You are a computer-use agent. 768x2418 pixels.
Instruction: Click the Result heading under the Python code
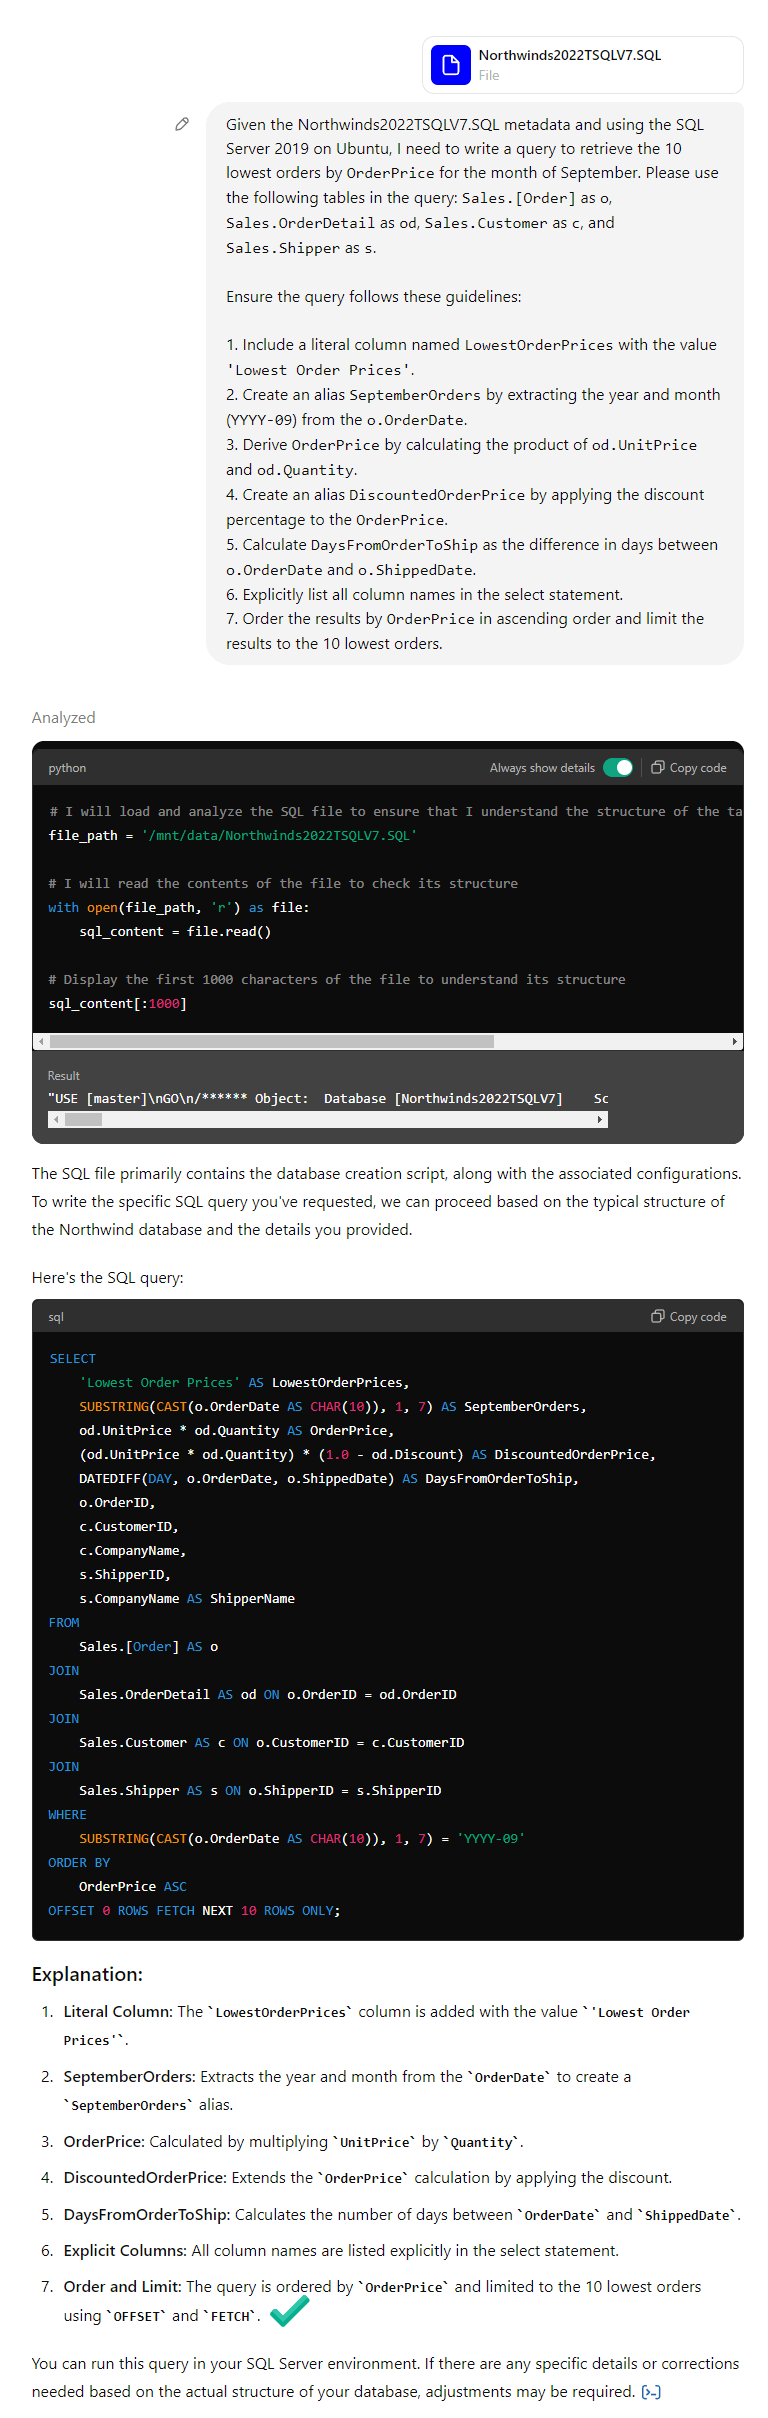[64, 1076]
